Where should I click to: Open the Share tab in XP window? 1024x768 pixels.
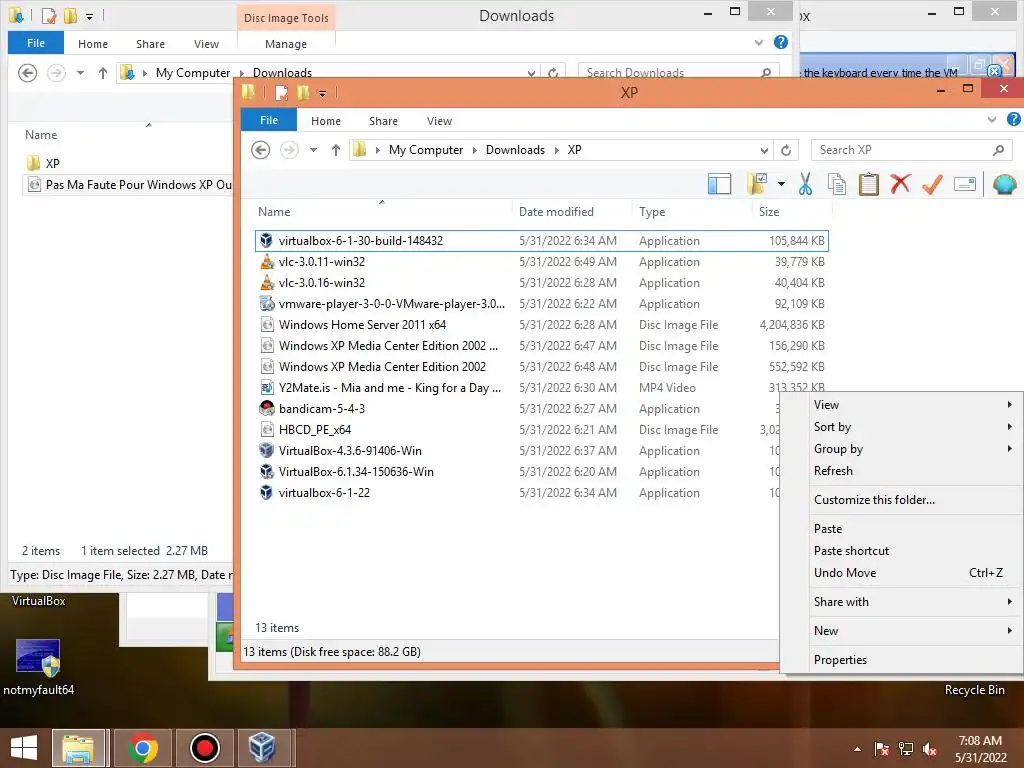coord(383,121)
